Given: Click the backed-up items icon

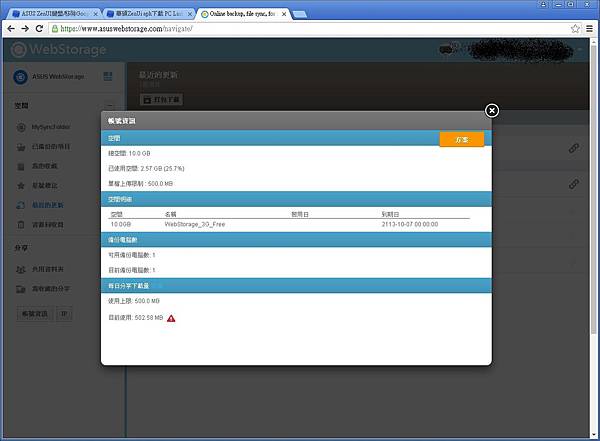Looking at the screenshot, I should click(x=21, y=147).
